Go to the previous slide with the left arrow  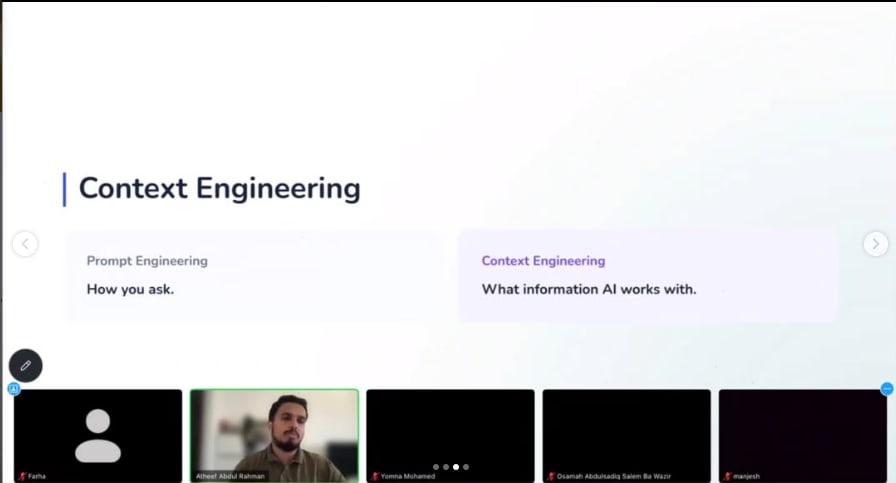[x=25, y=244]
